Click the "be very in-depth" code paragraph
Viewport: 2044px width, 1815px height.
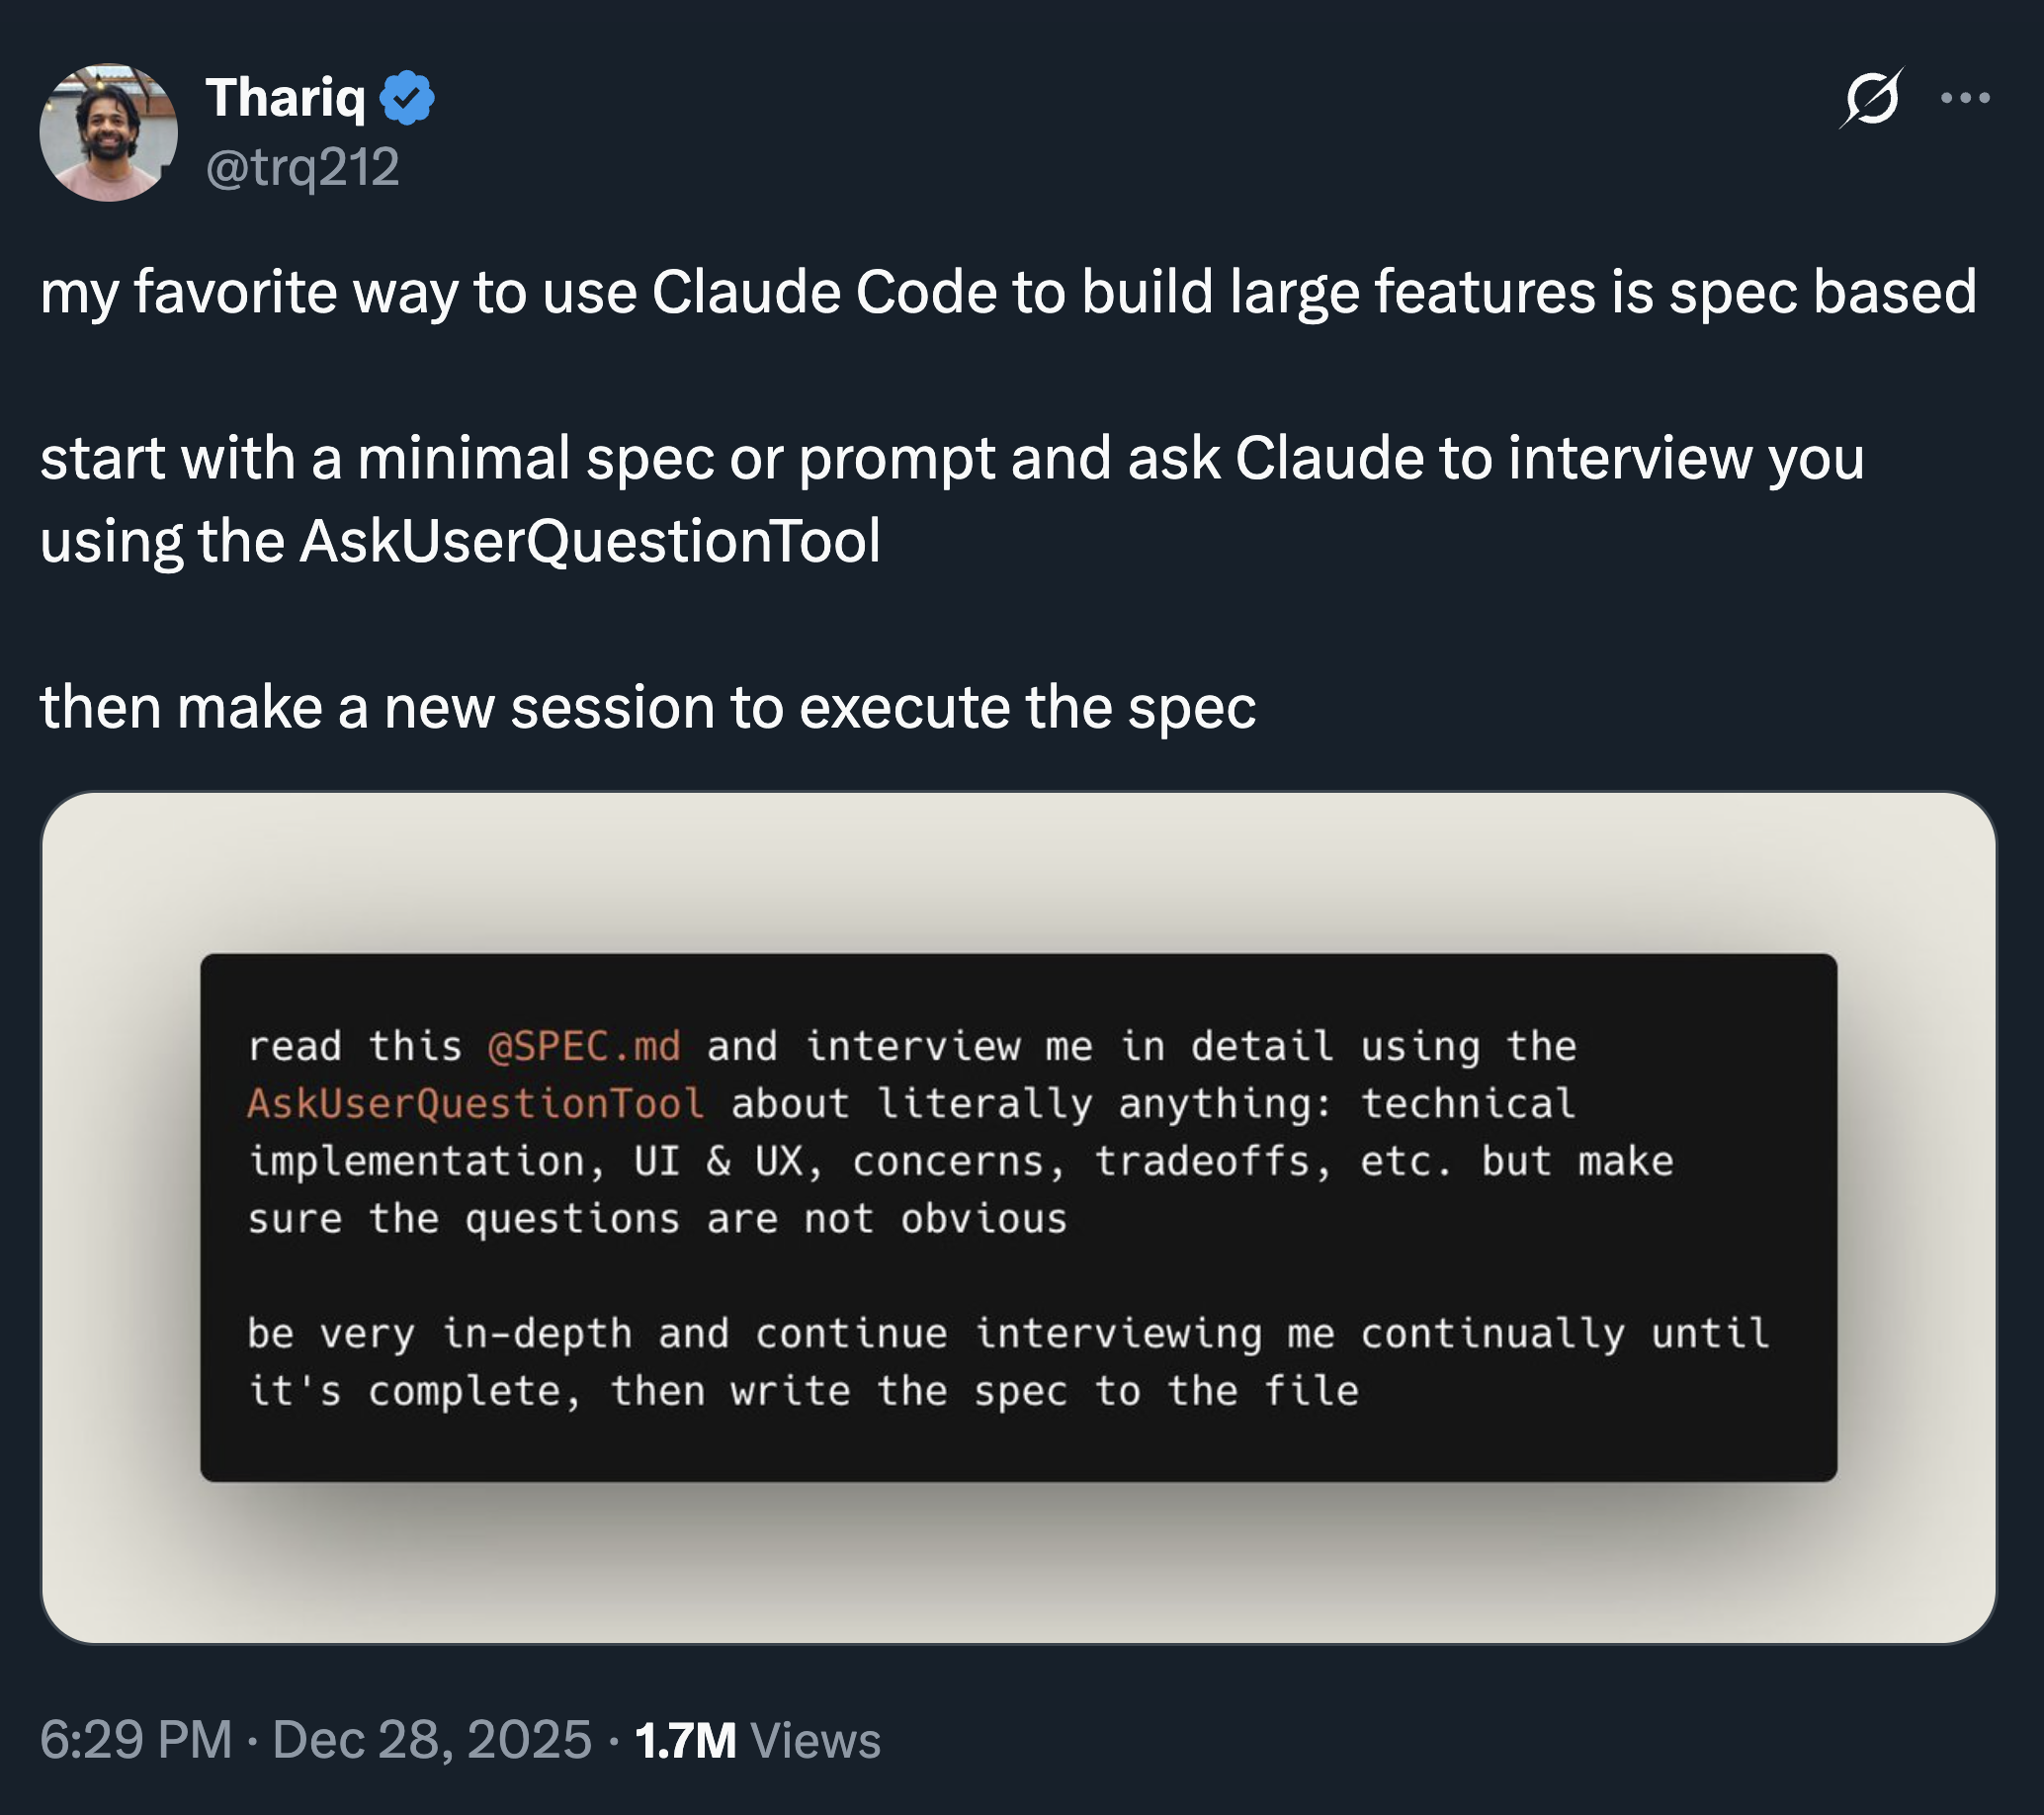1008,1334
